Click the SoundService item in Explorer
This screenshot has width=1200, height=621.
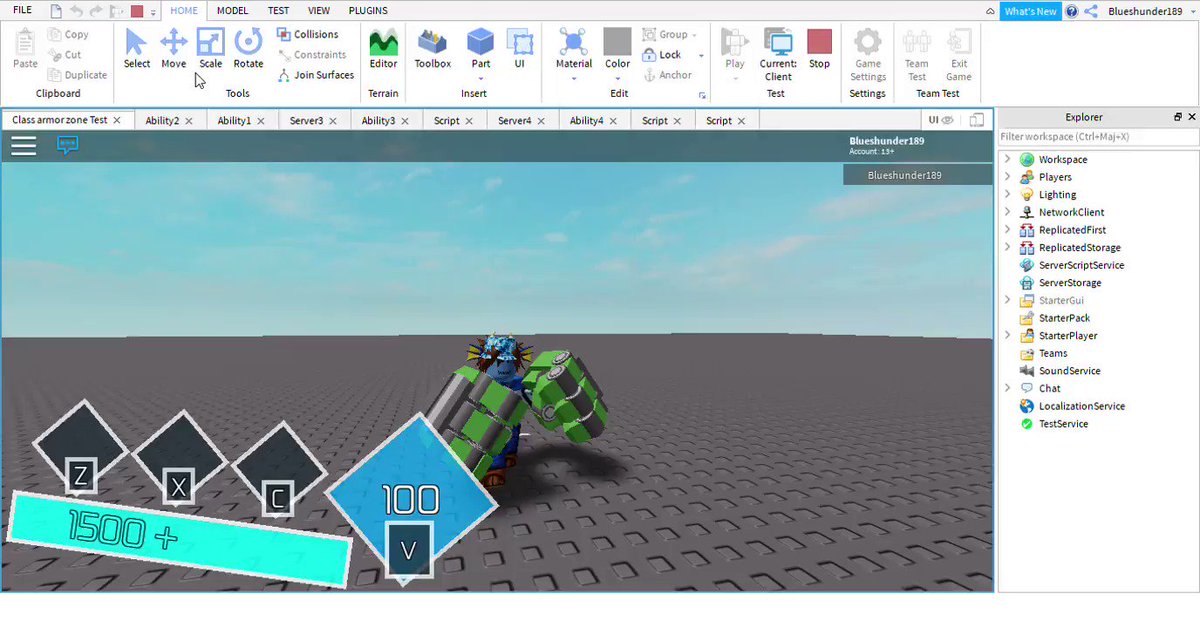tap(1069, 371)
